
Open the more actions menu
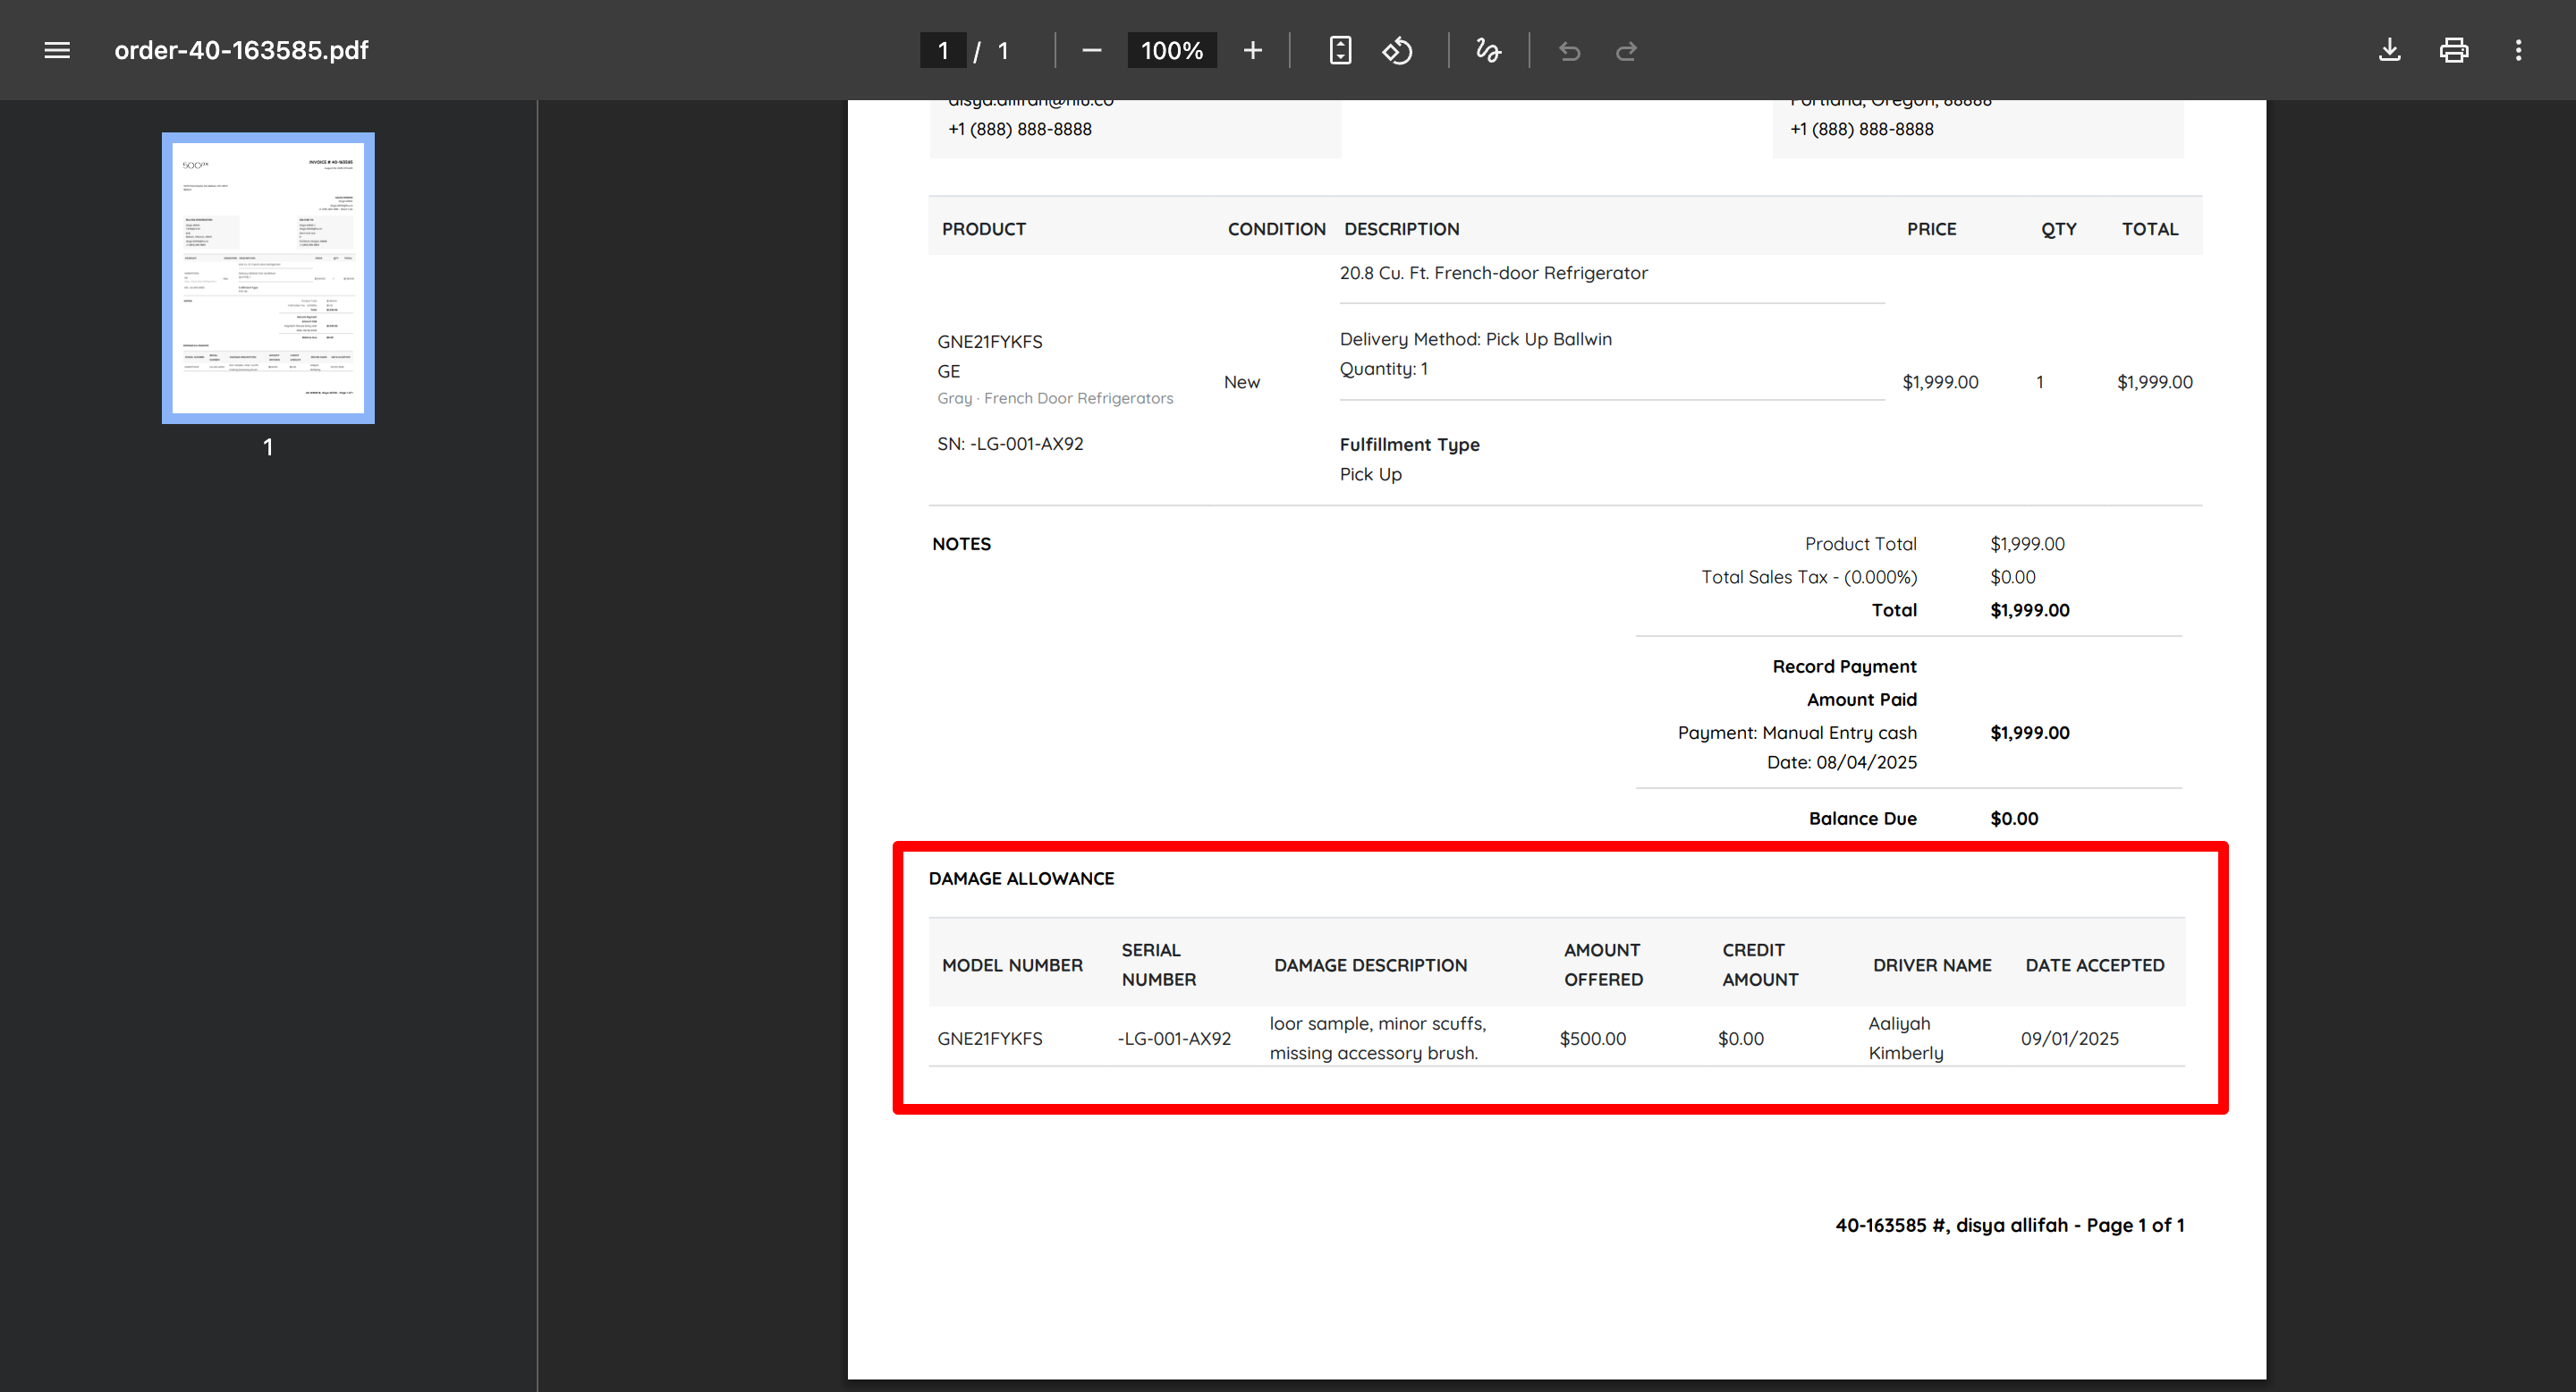[x=2518, y=50]
